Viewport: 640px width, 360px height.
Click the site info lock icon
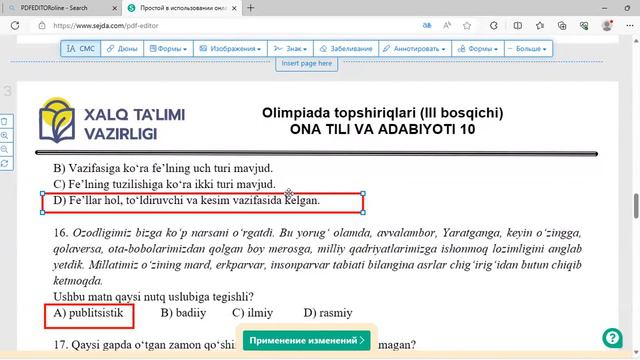(x=42, y=25)
